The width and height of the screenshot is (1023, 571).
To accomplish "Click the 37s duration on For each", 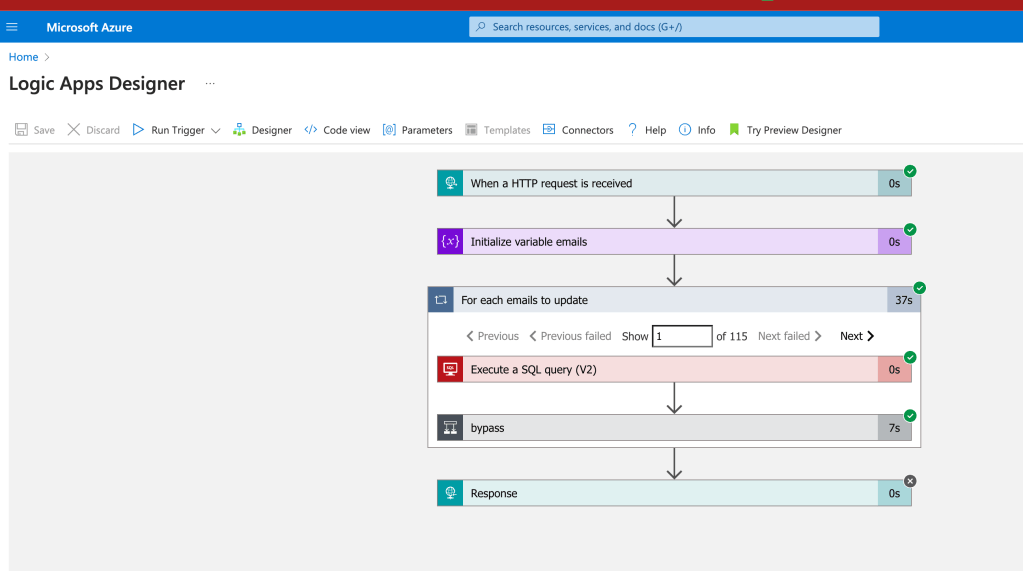I will tap(904, 300).
